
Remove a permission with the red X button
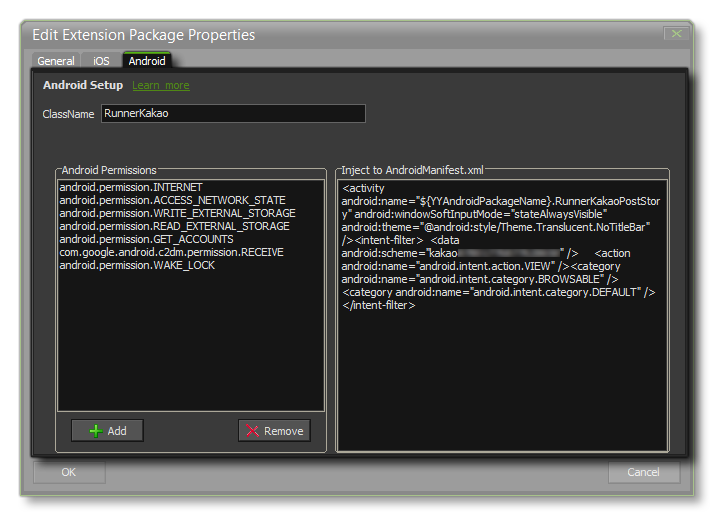point(274,431)
